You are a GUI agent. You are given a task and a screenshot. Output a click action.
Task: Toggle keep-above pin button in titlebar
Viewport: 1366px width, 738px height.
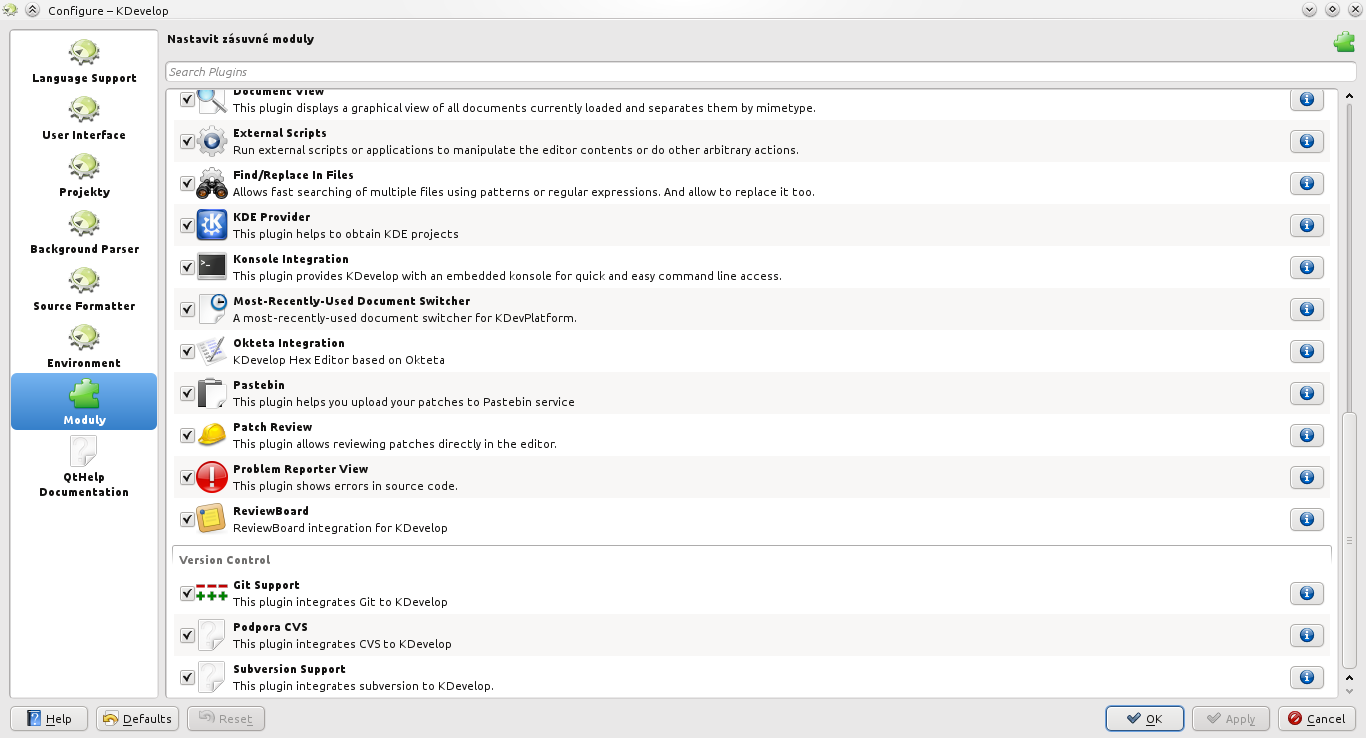(31, 10)
